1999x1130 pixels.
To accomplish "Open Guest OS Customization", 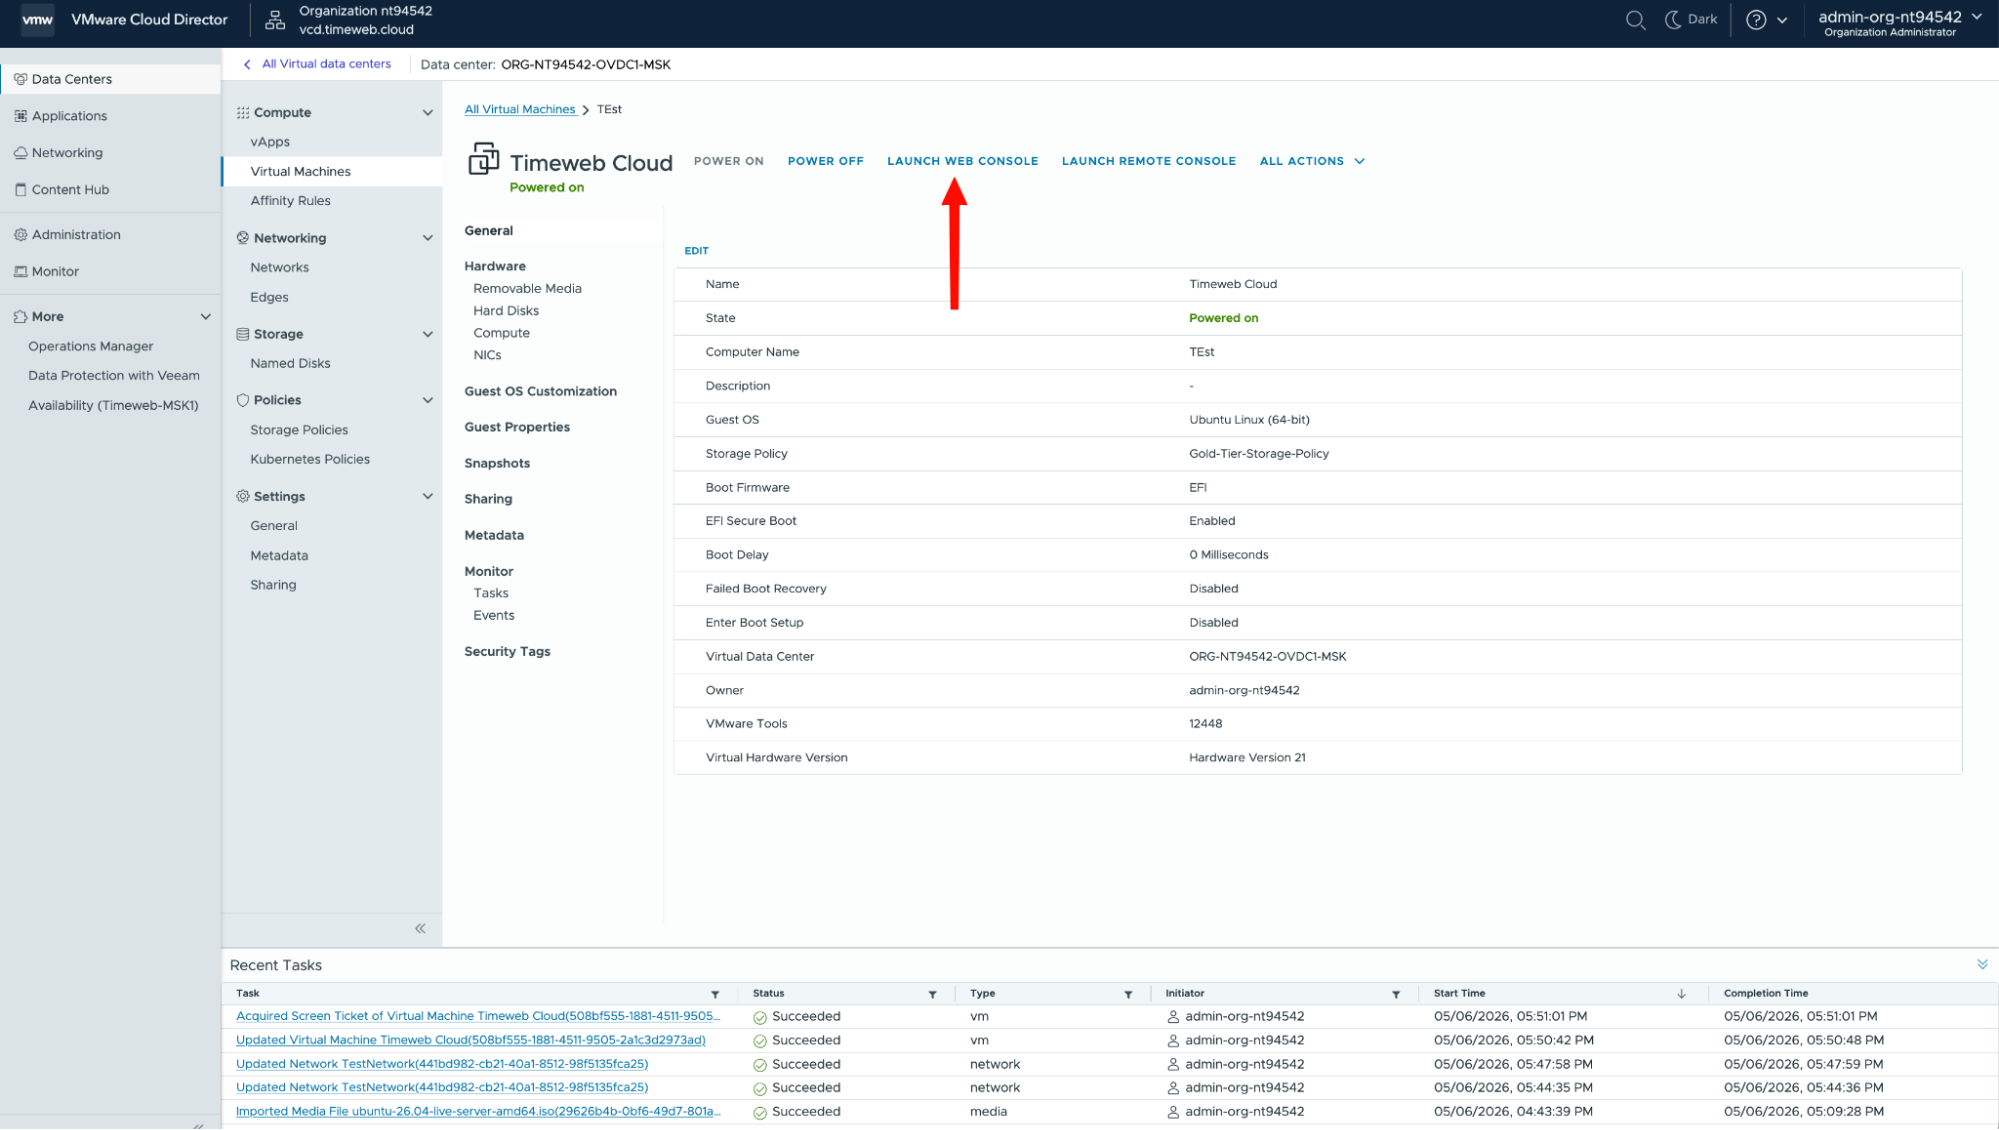I will click(x=540, y=391).
